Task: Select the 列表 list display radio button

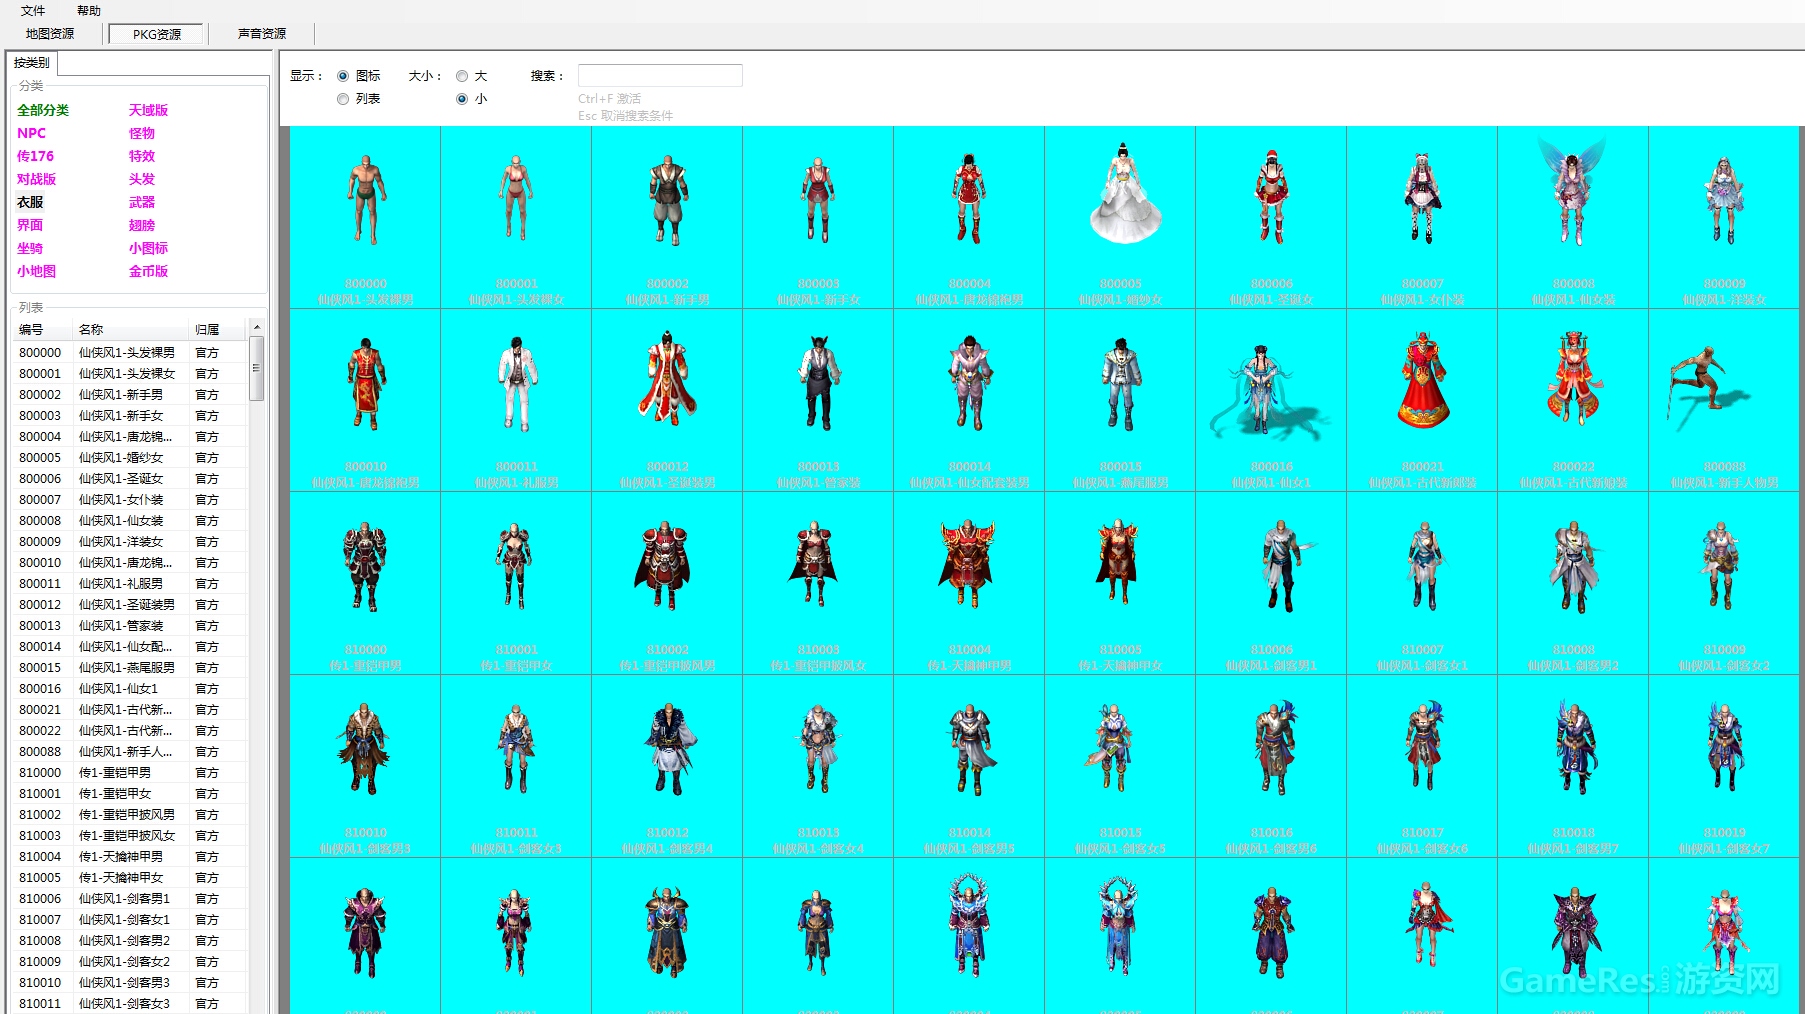Action: tap(343, 99)
